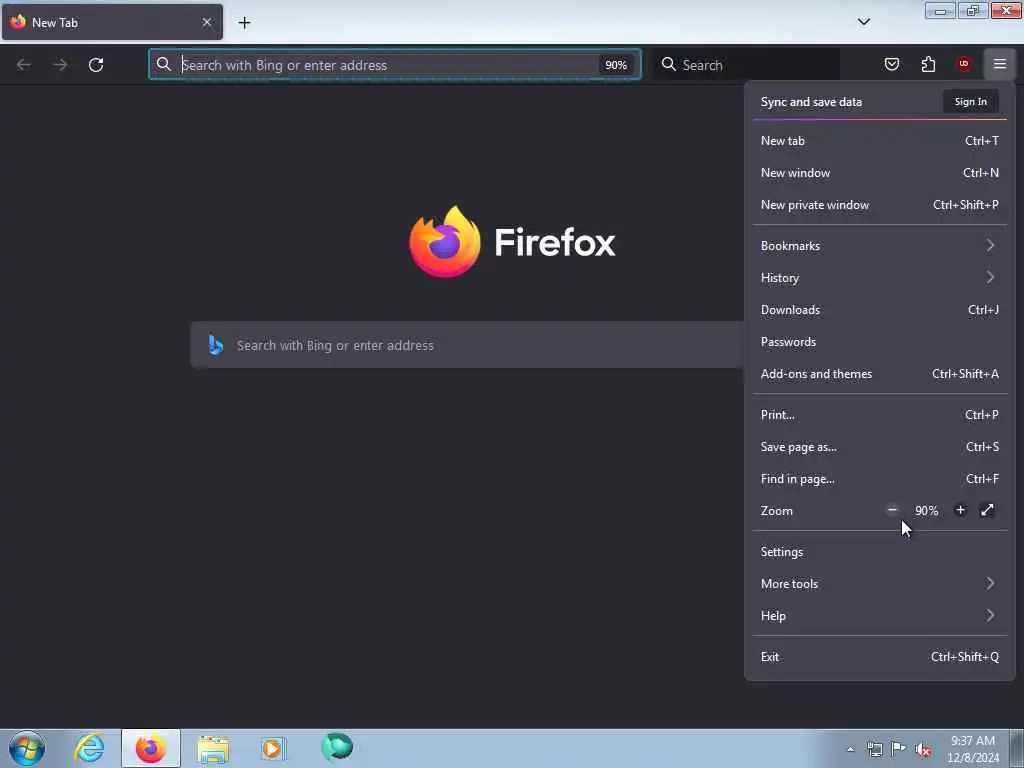This screenshot has width=1024, height=768.
Task: Increase zoom with the plus button
Action: (960, 510)
